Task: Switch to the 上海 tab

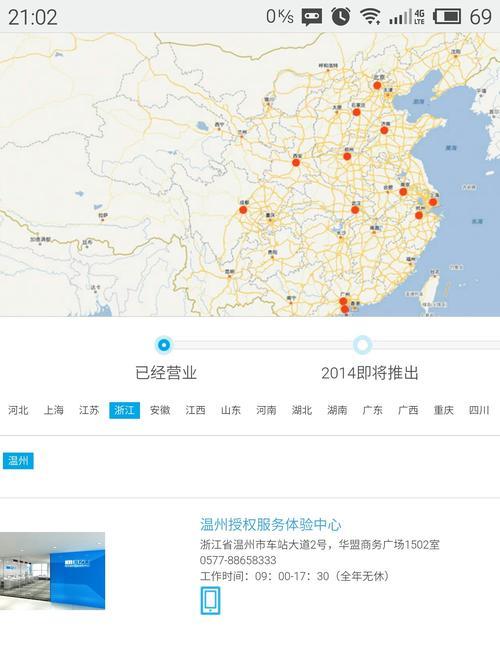Action: pos(54,410)
